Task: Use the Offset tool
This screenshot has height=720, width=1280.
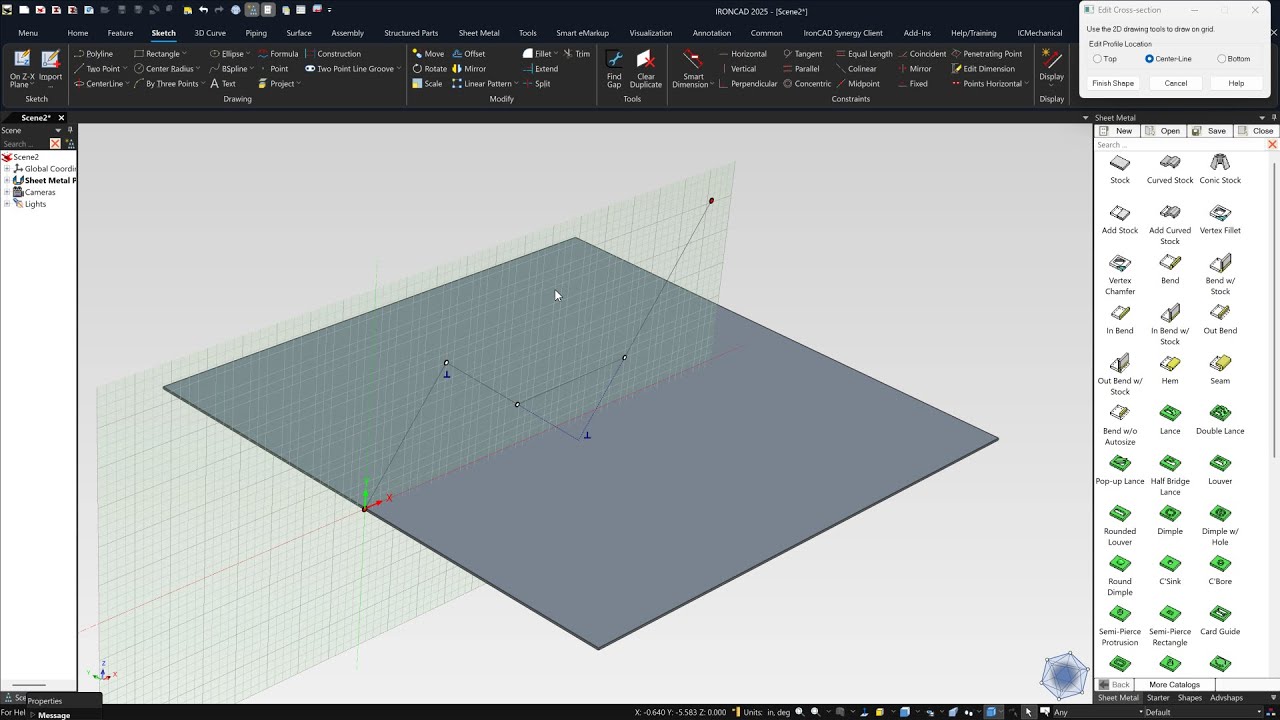Action: click(469, 54)
